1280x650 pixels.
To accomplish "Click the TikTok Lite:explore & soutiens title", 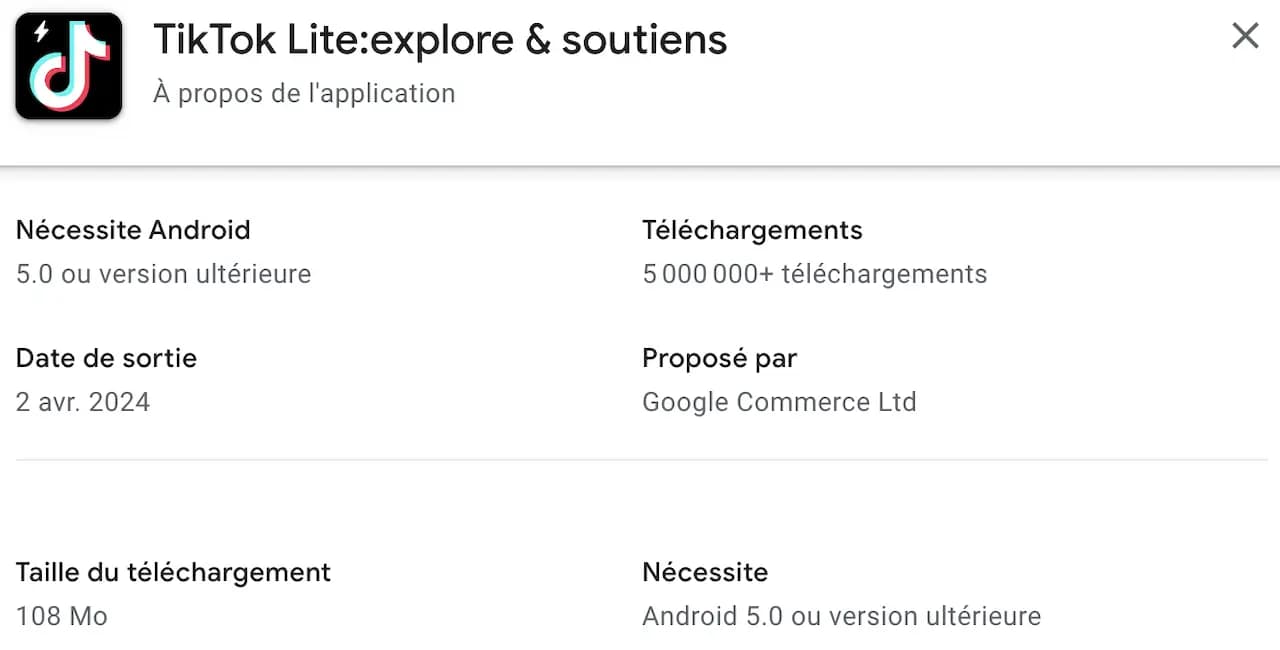I will coord(440,39).
